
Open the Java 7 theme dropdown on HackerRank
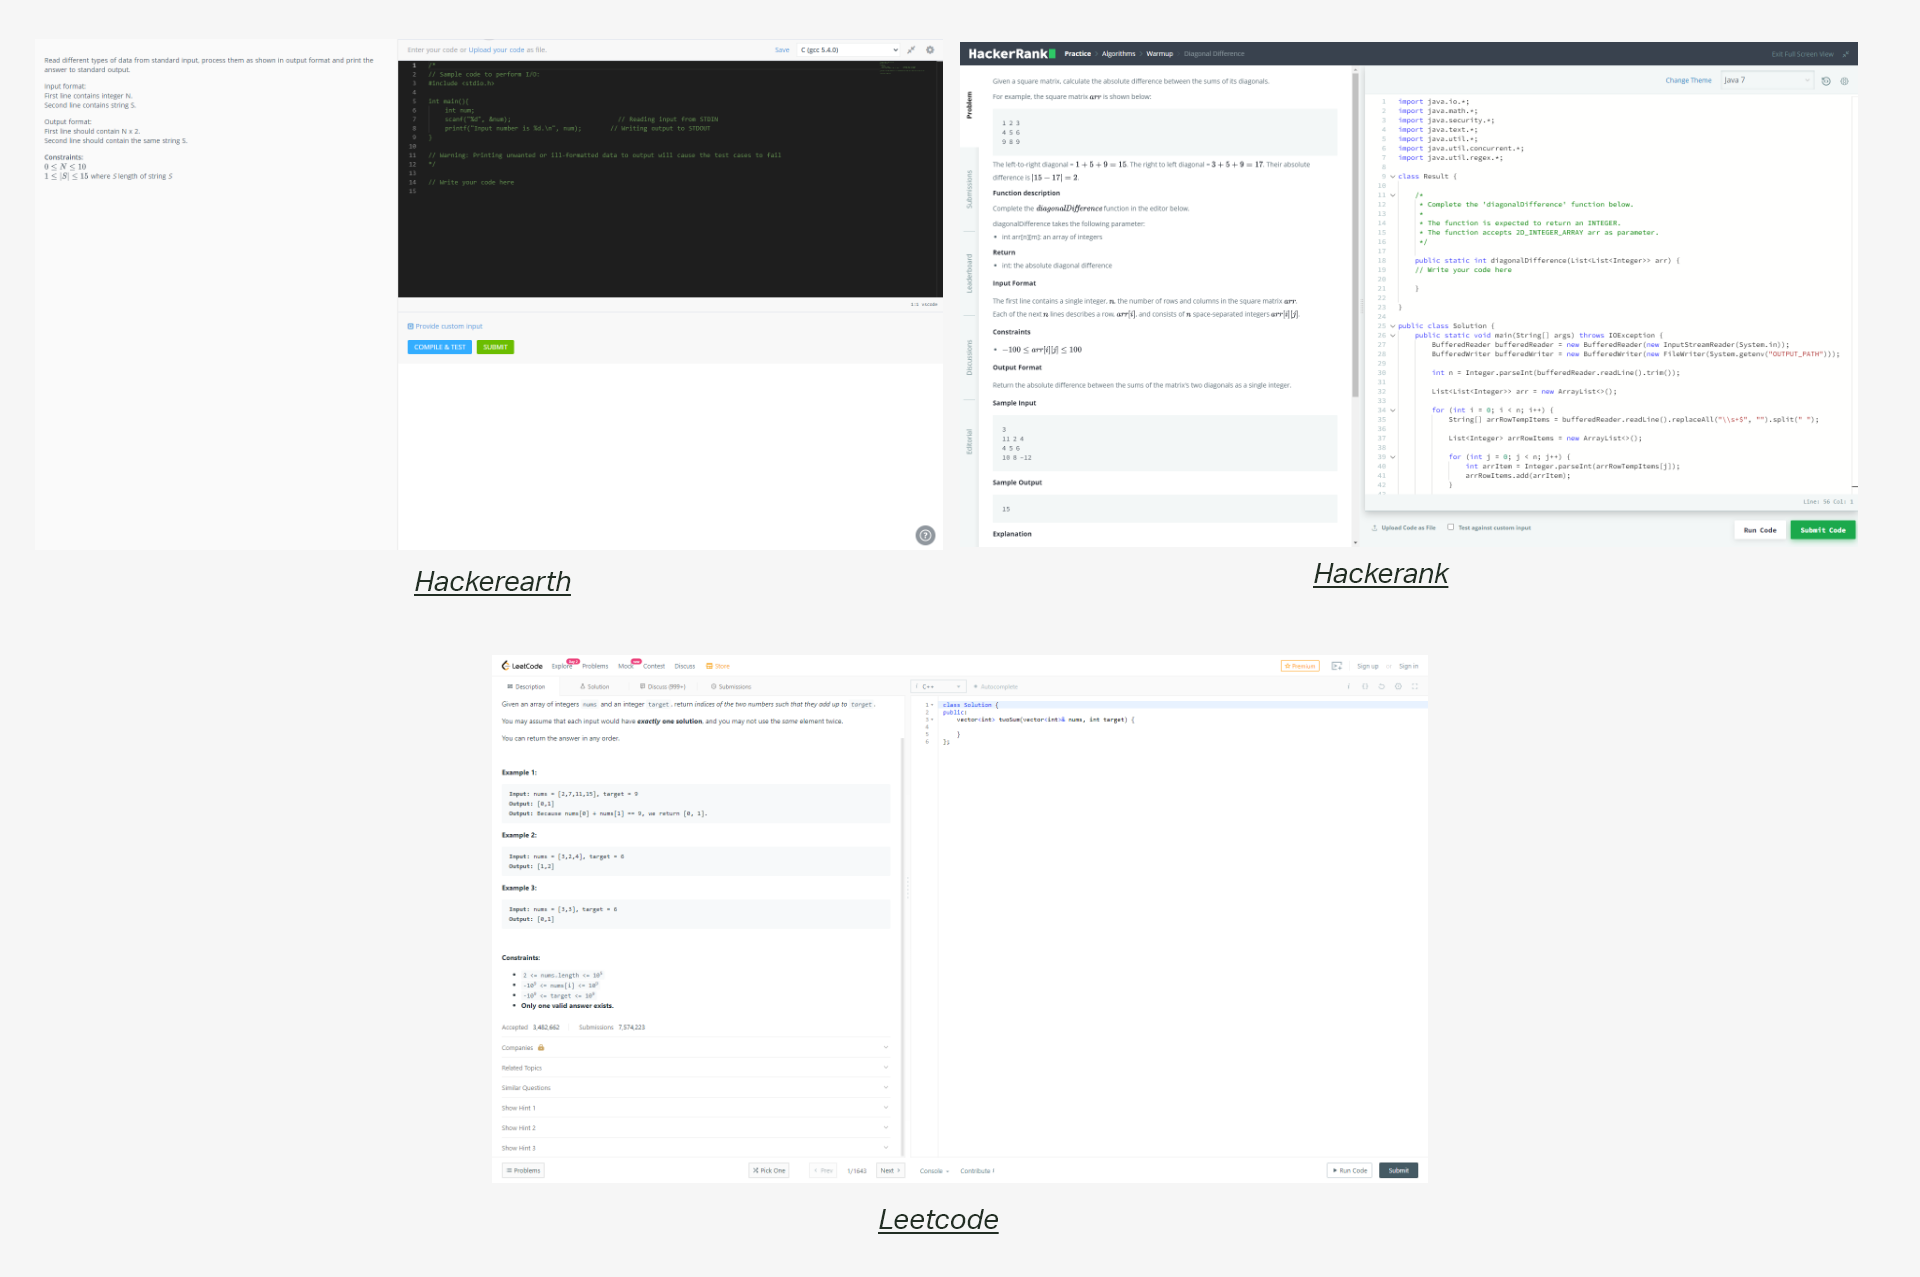(x=1768, y=81)
